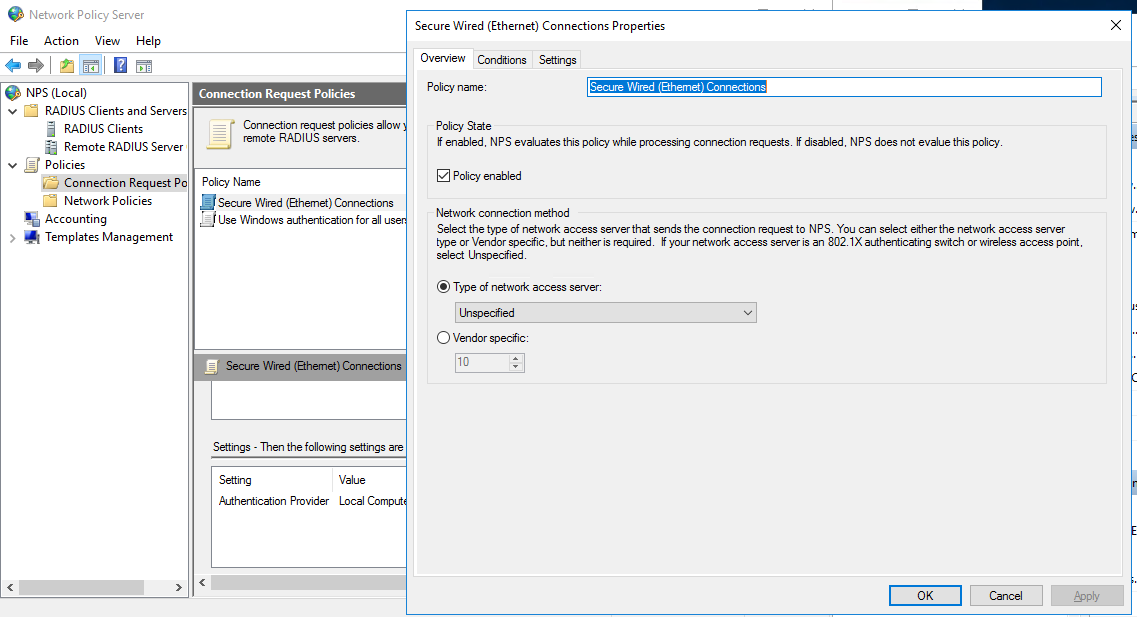Expand the Templates Management node
1137x617 pixels.
12,237
